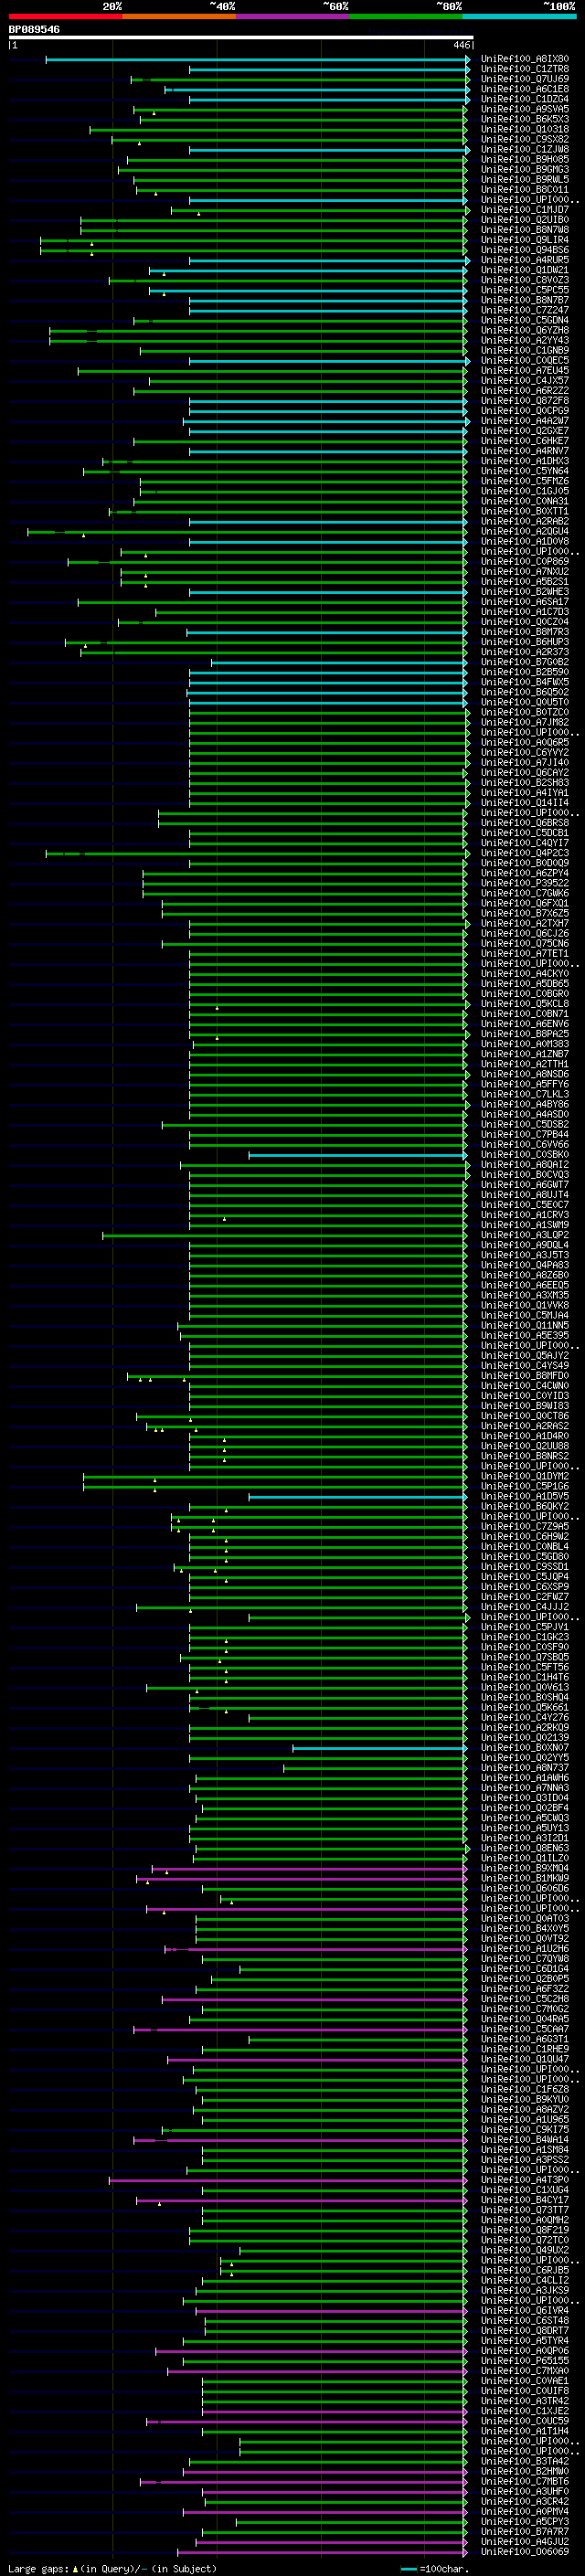Select the UniRef100_Q6YZH8 label
This screenshot has width=585, height=2576.
(x=525, y=330)
